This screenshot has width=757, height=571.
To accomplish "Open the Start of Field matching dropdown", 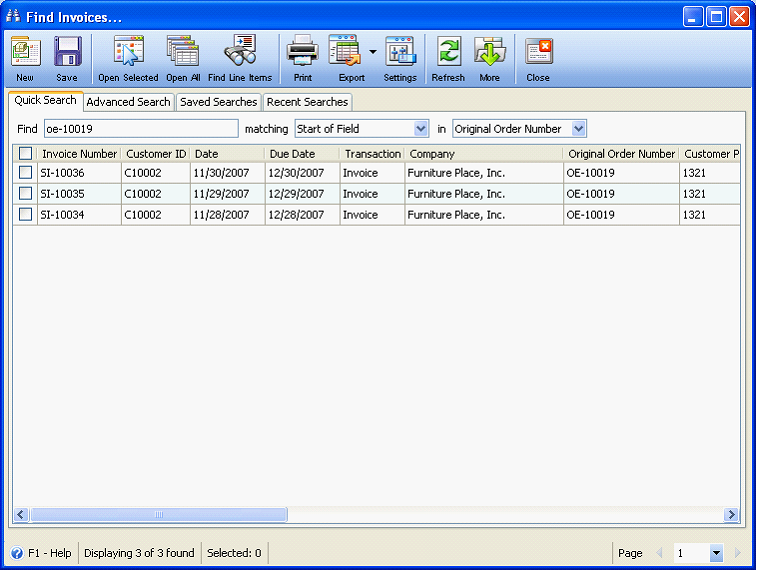I will point(421,129).
